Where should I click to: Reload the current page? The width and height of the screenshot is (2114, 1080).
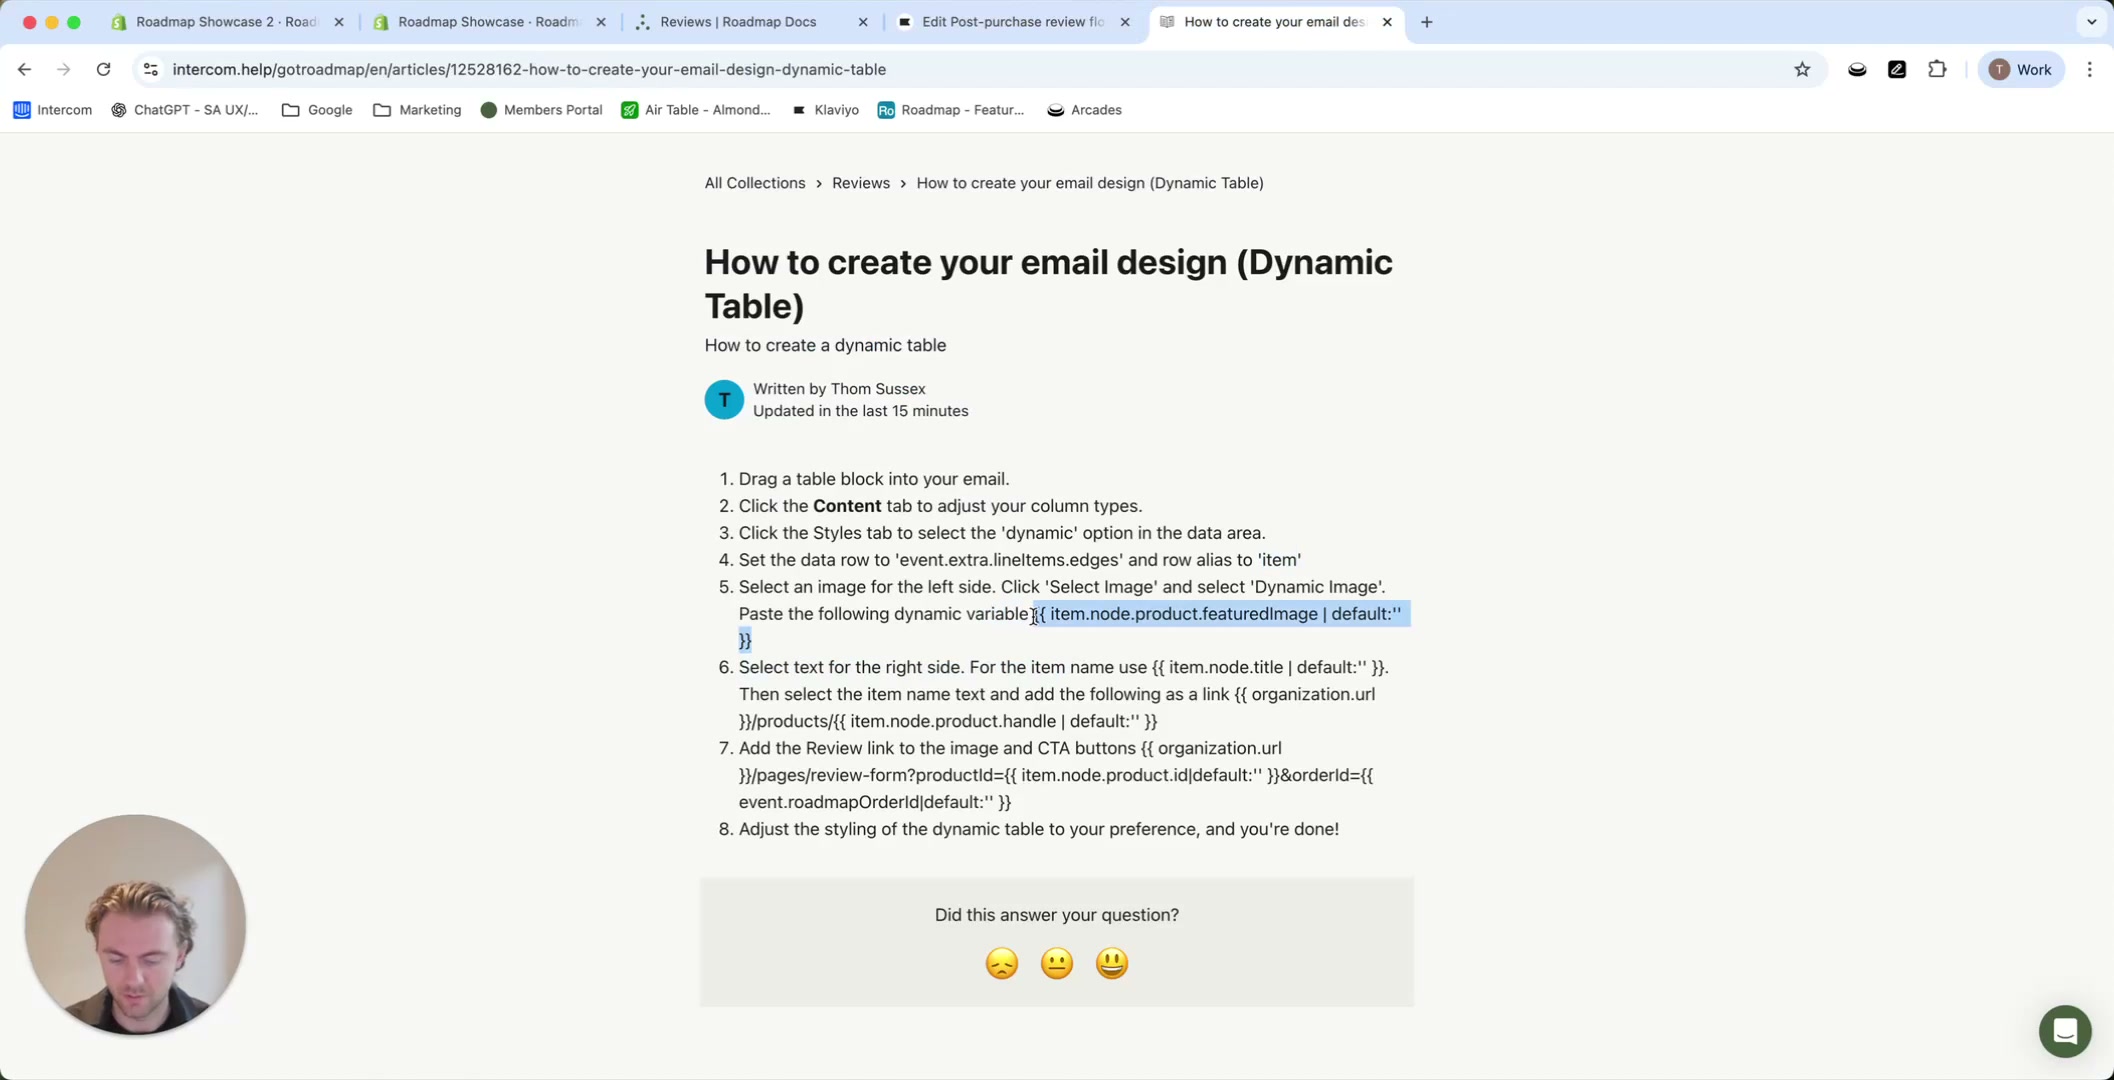103,69
